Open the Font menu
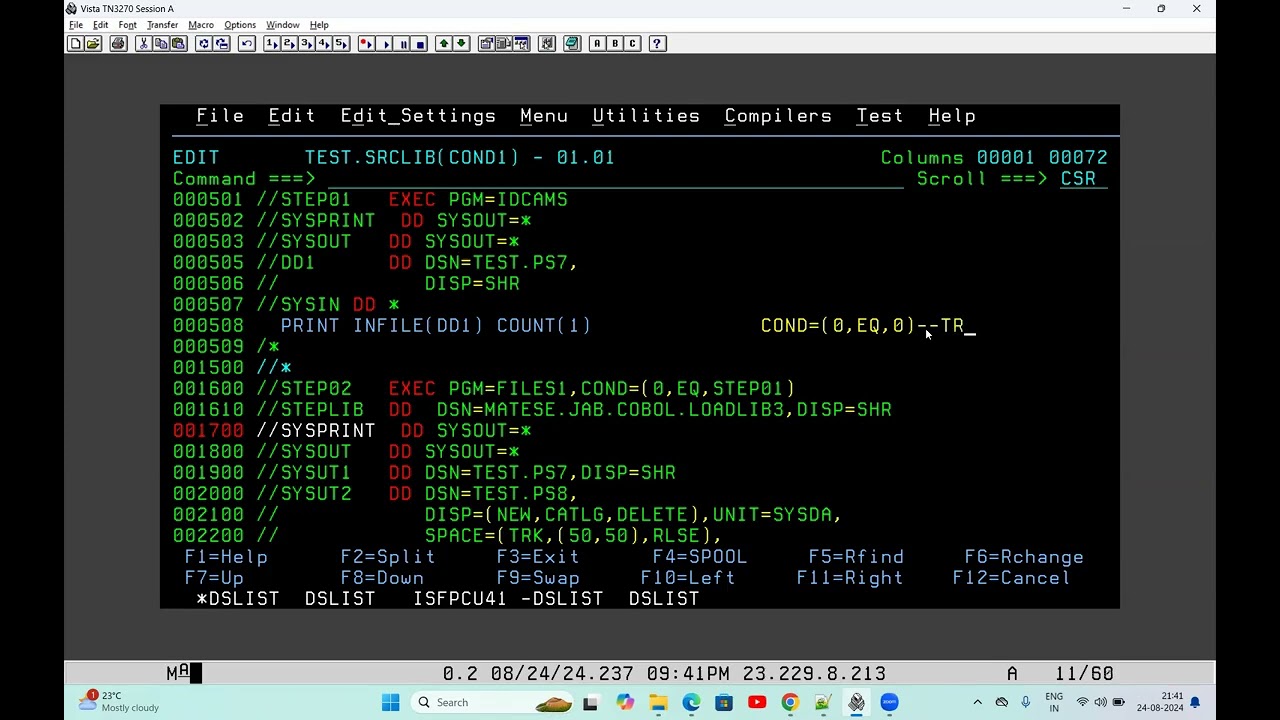The image size is (1280, 720). (x=127, y=25)
